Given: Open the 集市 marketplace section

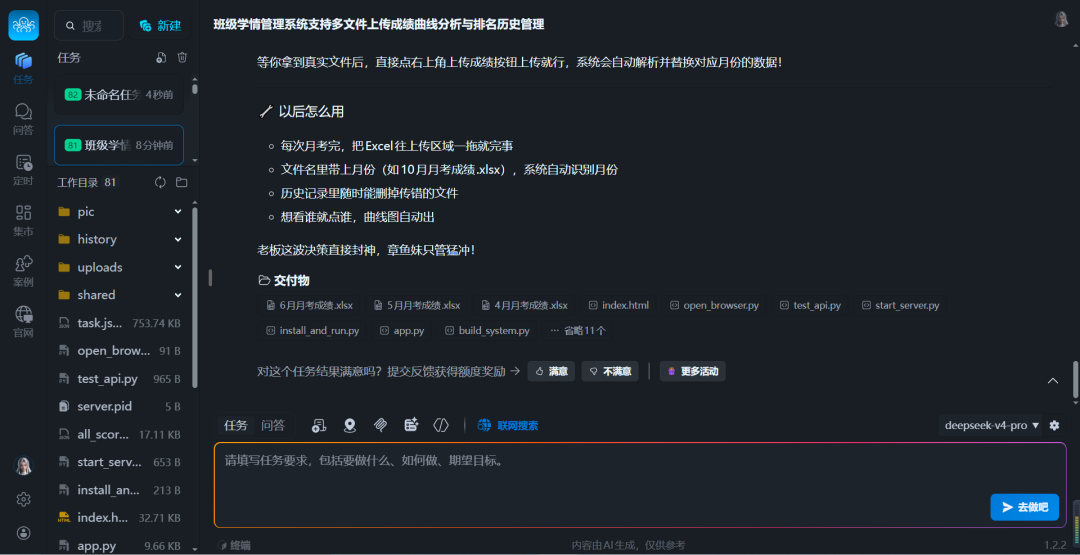Looking at the screenshot, I should pyautogui.click(x=23, y=220).
